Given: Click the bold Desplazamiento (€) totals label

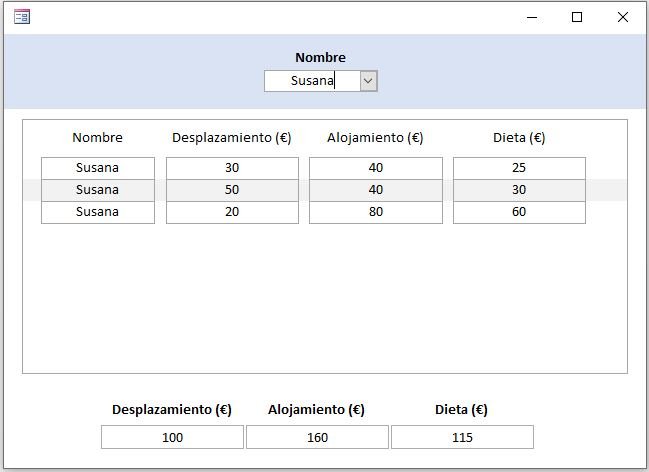Looking at the screenshot, I should (172, 409).
